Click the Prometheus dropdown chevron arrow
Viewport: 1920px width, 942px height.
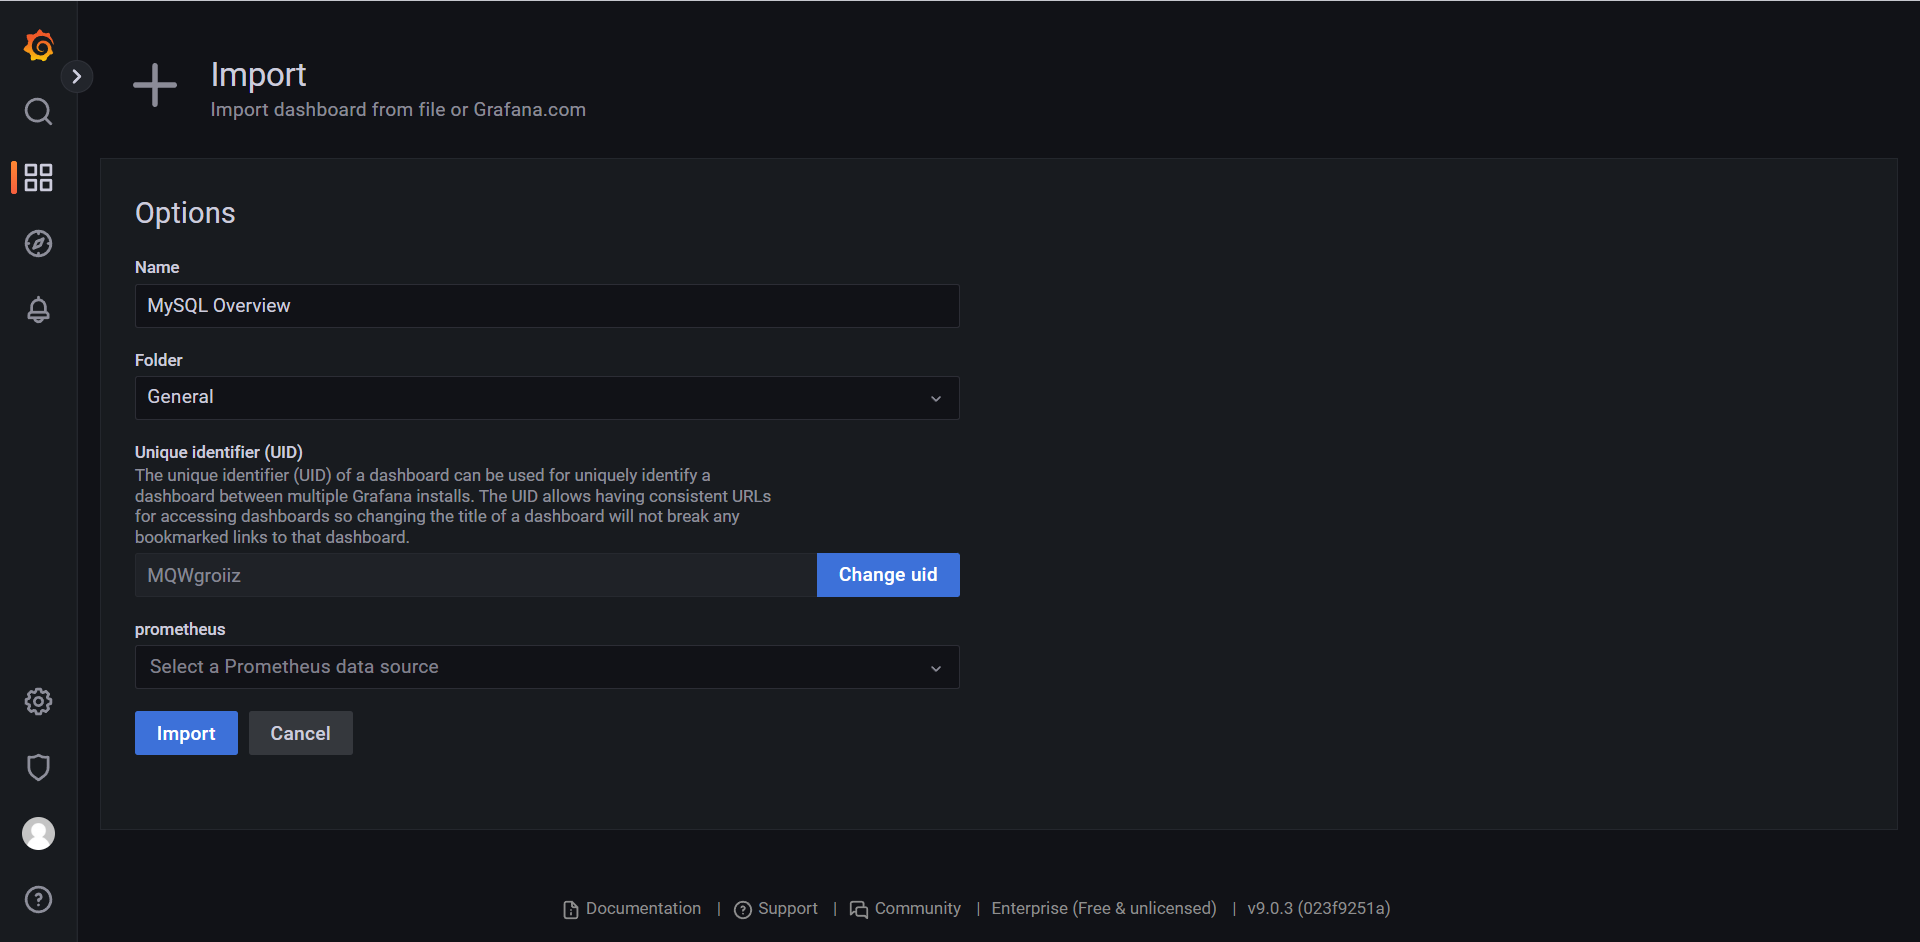click(x=936, y=667)
